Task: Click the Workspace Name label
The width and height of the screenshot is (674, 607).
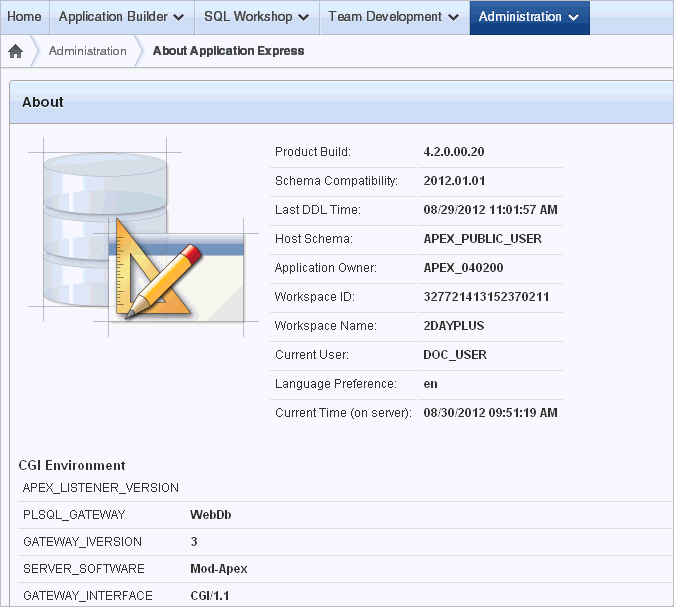Action: coord(326,326)
